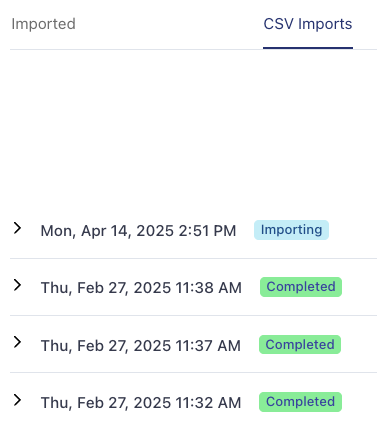Click Completed badge for 11:37 AM import
This screenshot has height=429, width=377.
point(300,345)
